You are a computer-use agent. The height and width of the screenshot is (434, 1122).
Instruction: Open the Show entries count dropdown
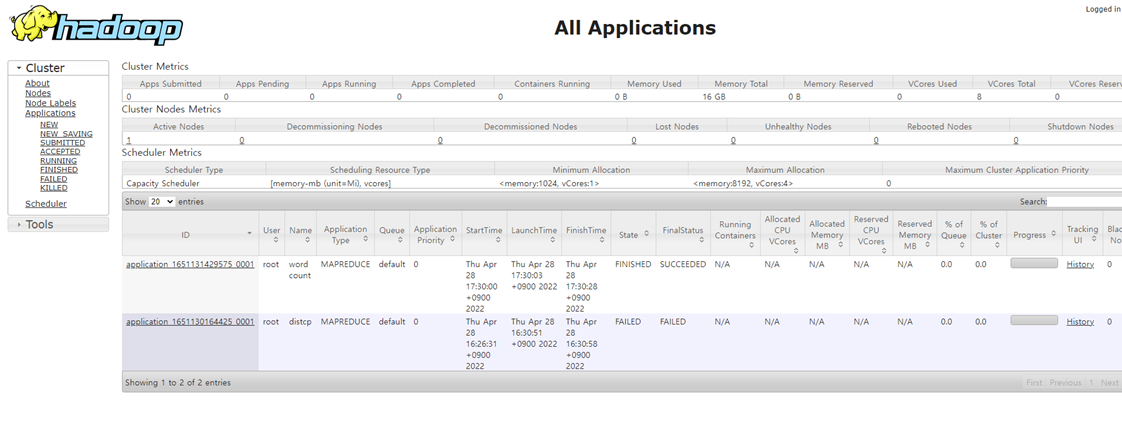point(162,202)
